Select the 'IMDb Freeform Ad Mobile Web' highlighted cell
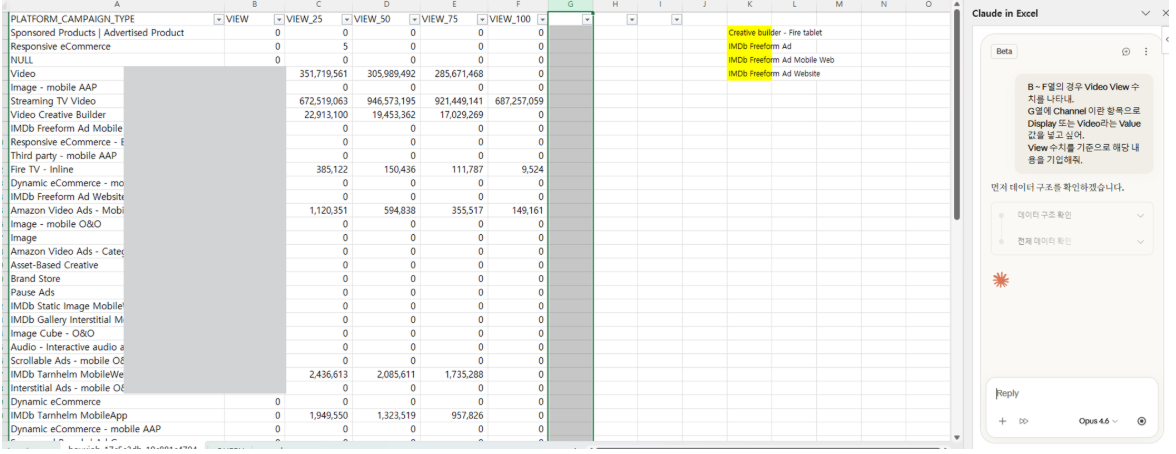Image resolution: width=1176 pixels, height=454 pixels. 749,60
